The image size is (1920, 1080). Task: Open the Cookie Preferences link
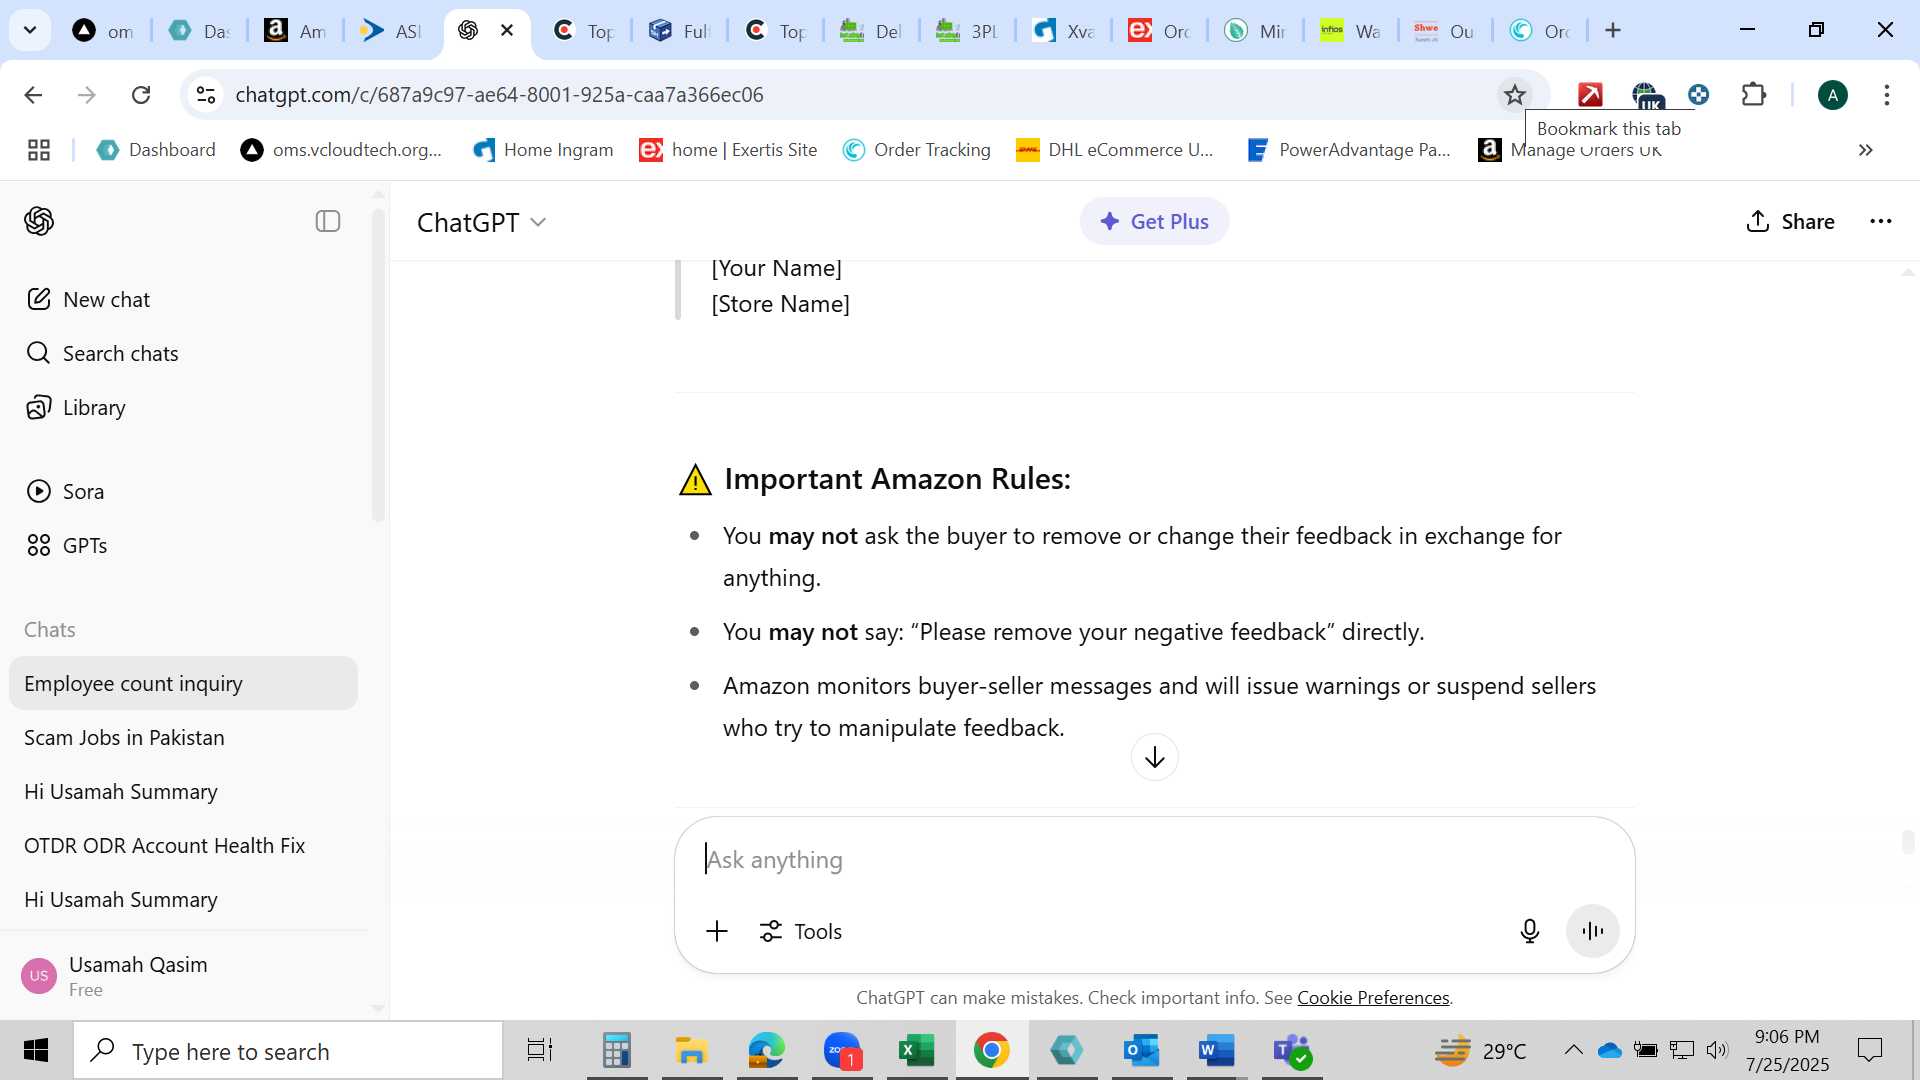[1373, 997]
